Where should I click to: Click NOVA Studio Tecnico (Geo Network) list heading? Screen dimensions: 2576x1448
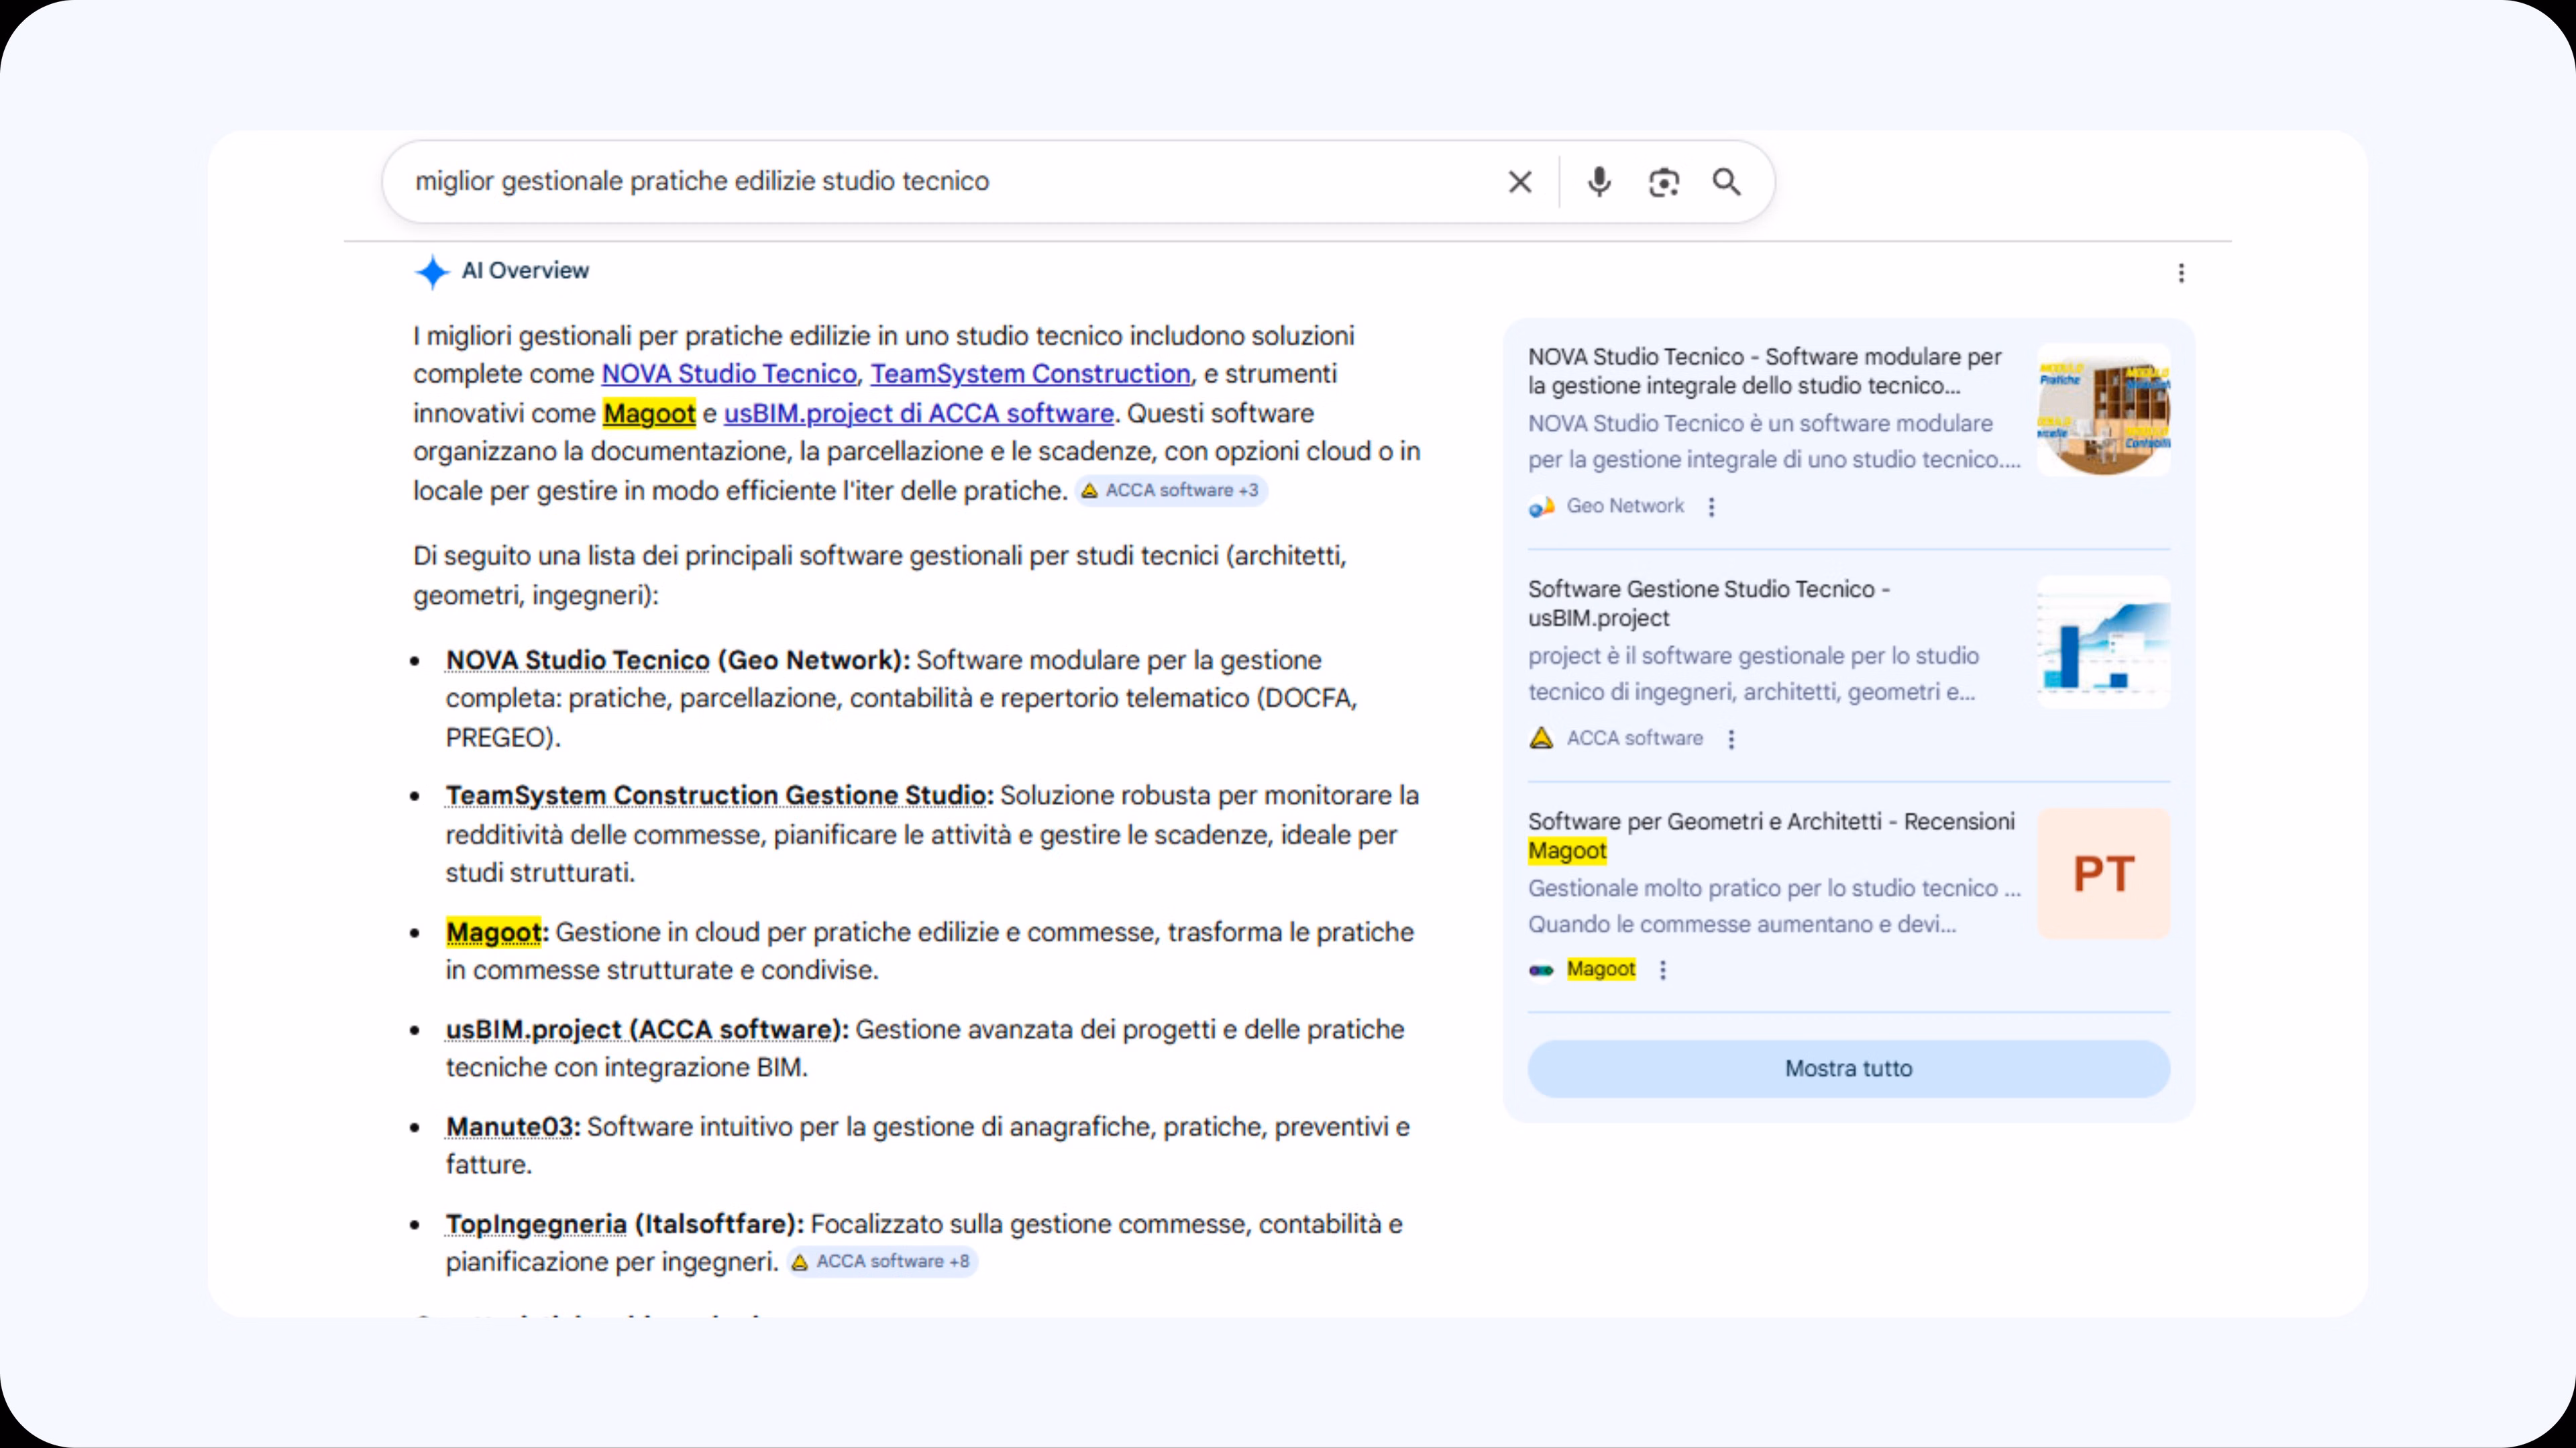coord(677,660)
